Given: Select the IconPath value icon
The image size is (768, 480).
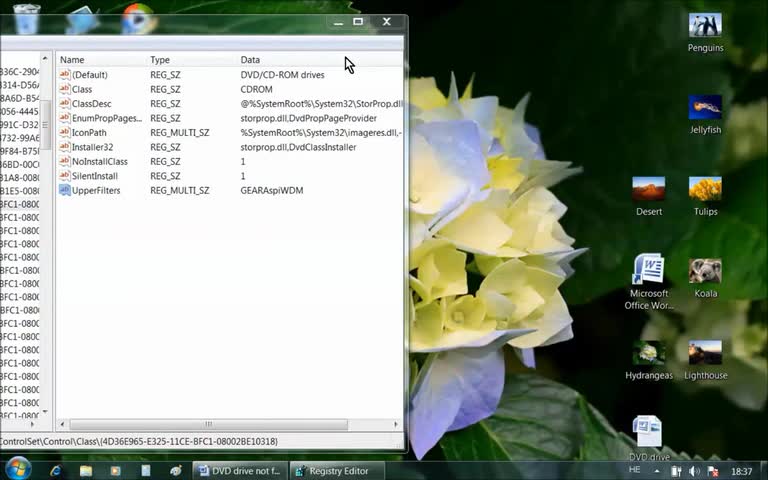Looking at the screenshot, I should pos(65,132).
